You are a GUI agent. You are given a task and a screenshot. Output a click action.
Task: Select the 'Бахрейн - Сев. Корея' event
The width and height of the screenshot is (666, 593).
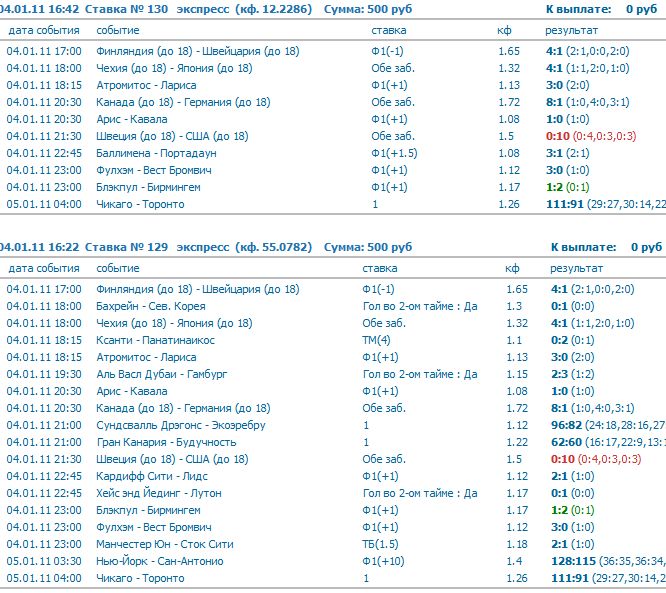click(x=151, y=306)
